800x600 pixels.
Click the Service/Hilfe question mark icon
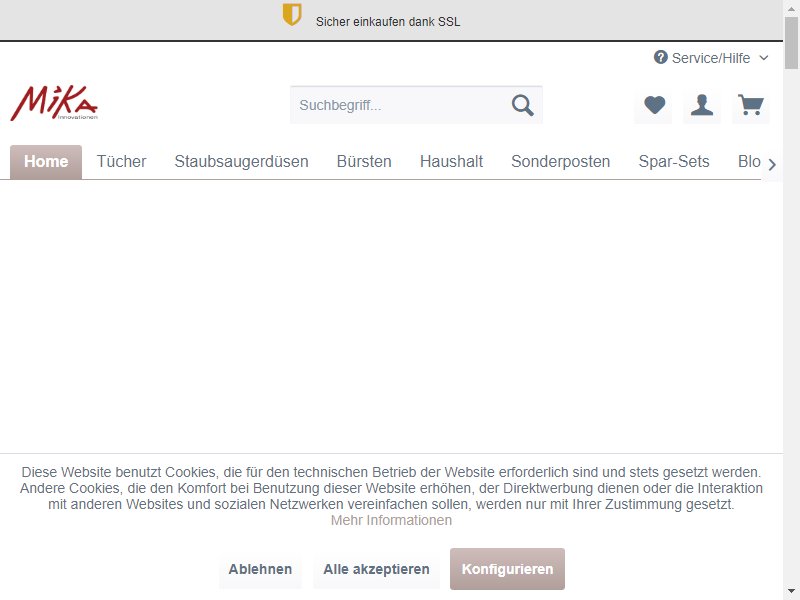pyautogui.click(x=661, y=57)
